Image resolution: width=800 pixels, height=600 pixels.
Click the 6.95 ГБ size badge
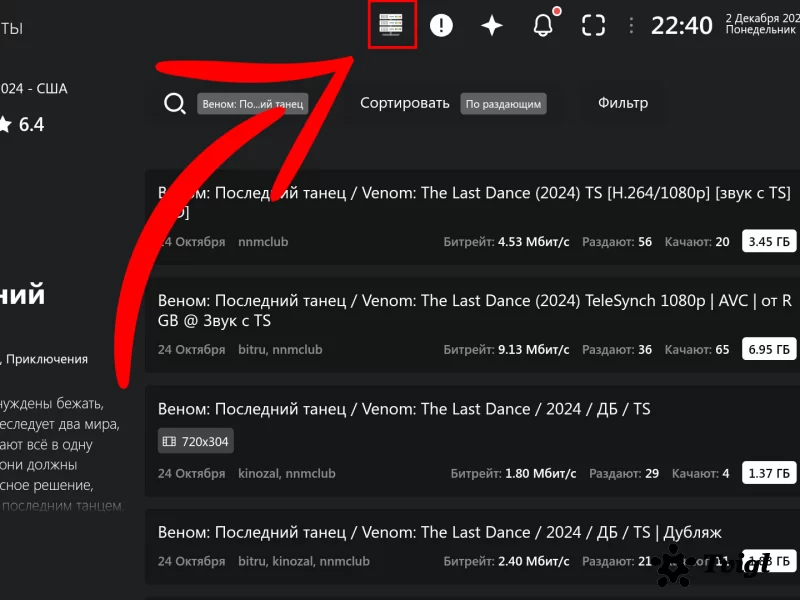[x=769, y=350]
